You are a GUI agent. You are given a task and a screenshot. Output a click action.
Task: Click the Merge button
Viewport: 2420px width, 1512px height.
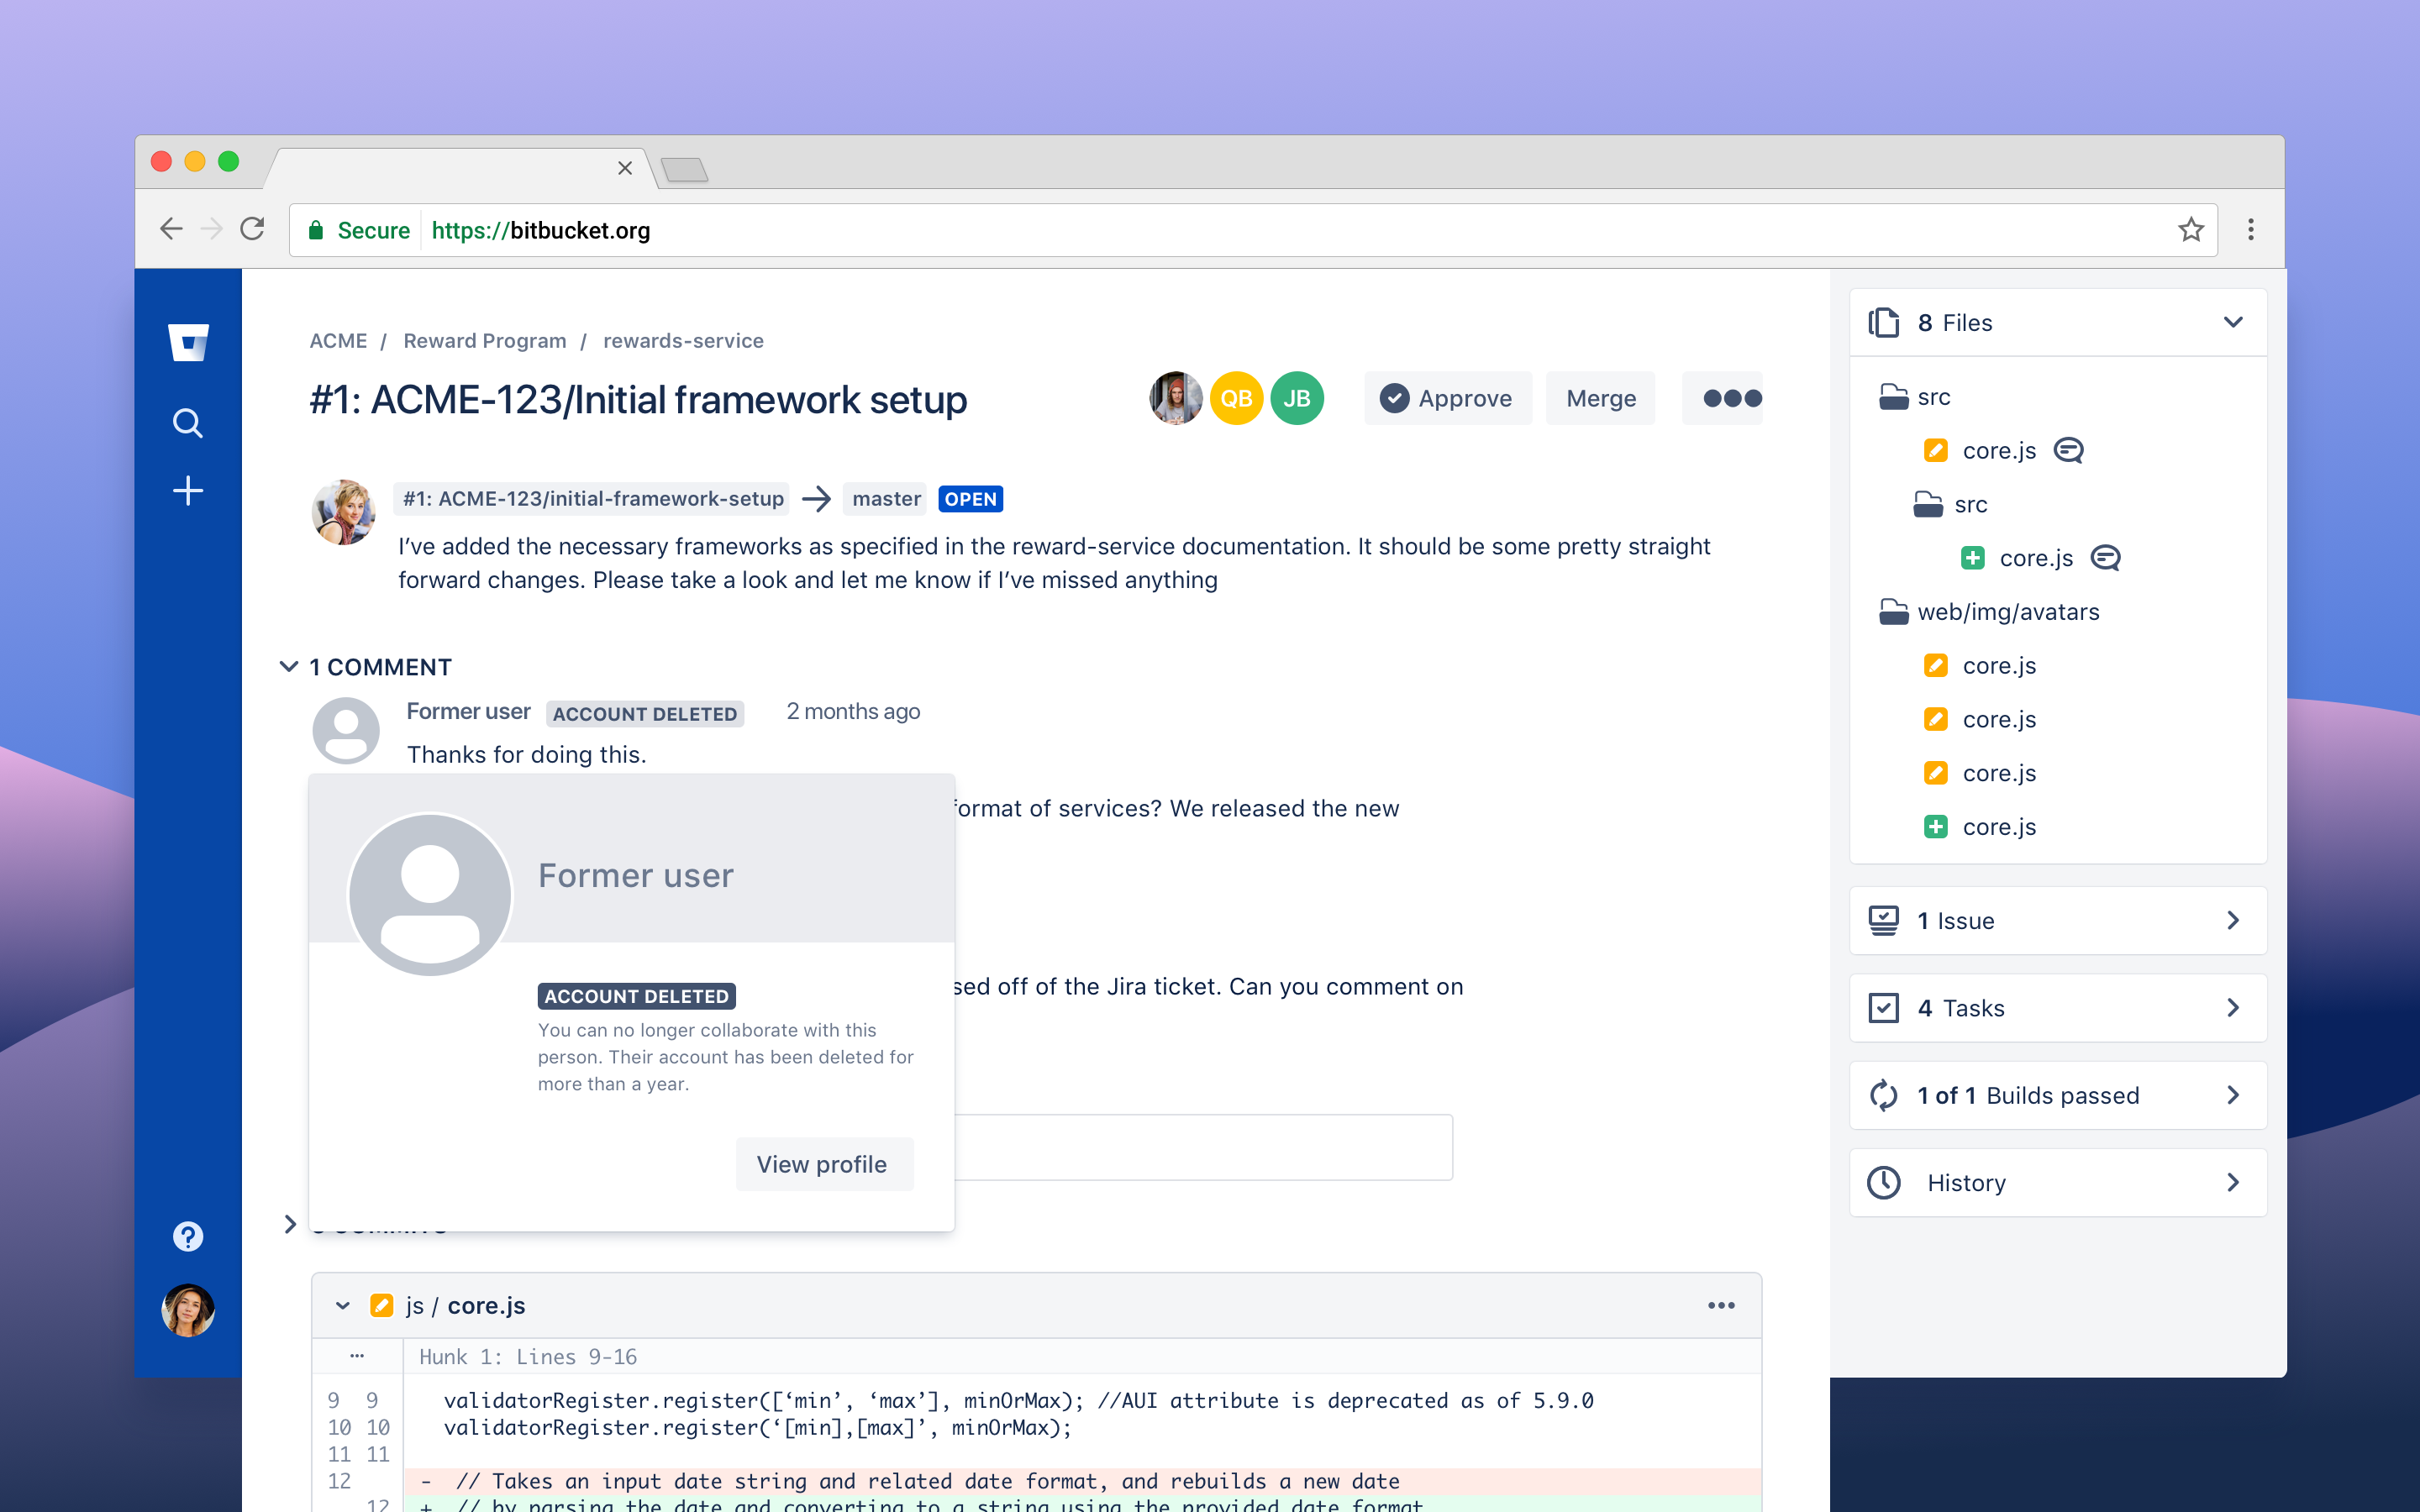click(x=1599, y=399)
